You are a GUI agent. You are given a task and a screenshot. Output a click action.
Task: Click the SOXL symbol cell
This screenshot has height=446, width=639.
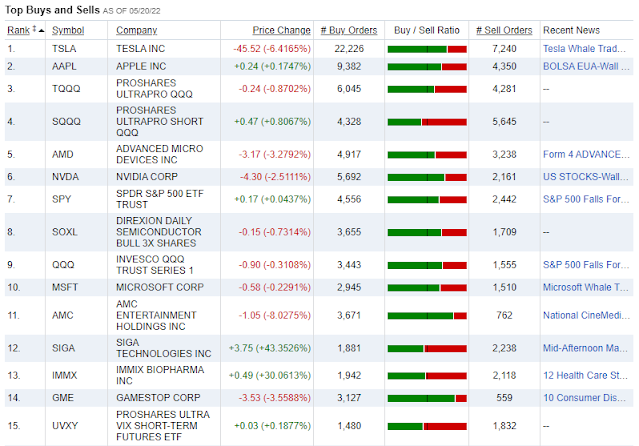click(64, 232)
